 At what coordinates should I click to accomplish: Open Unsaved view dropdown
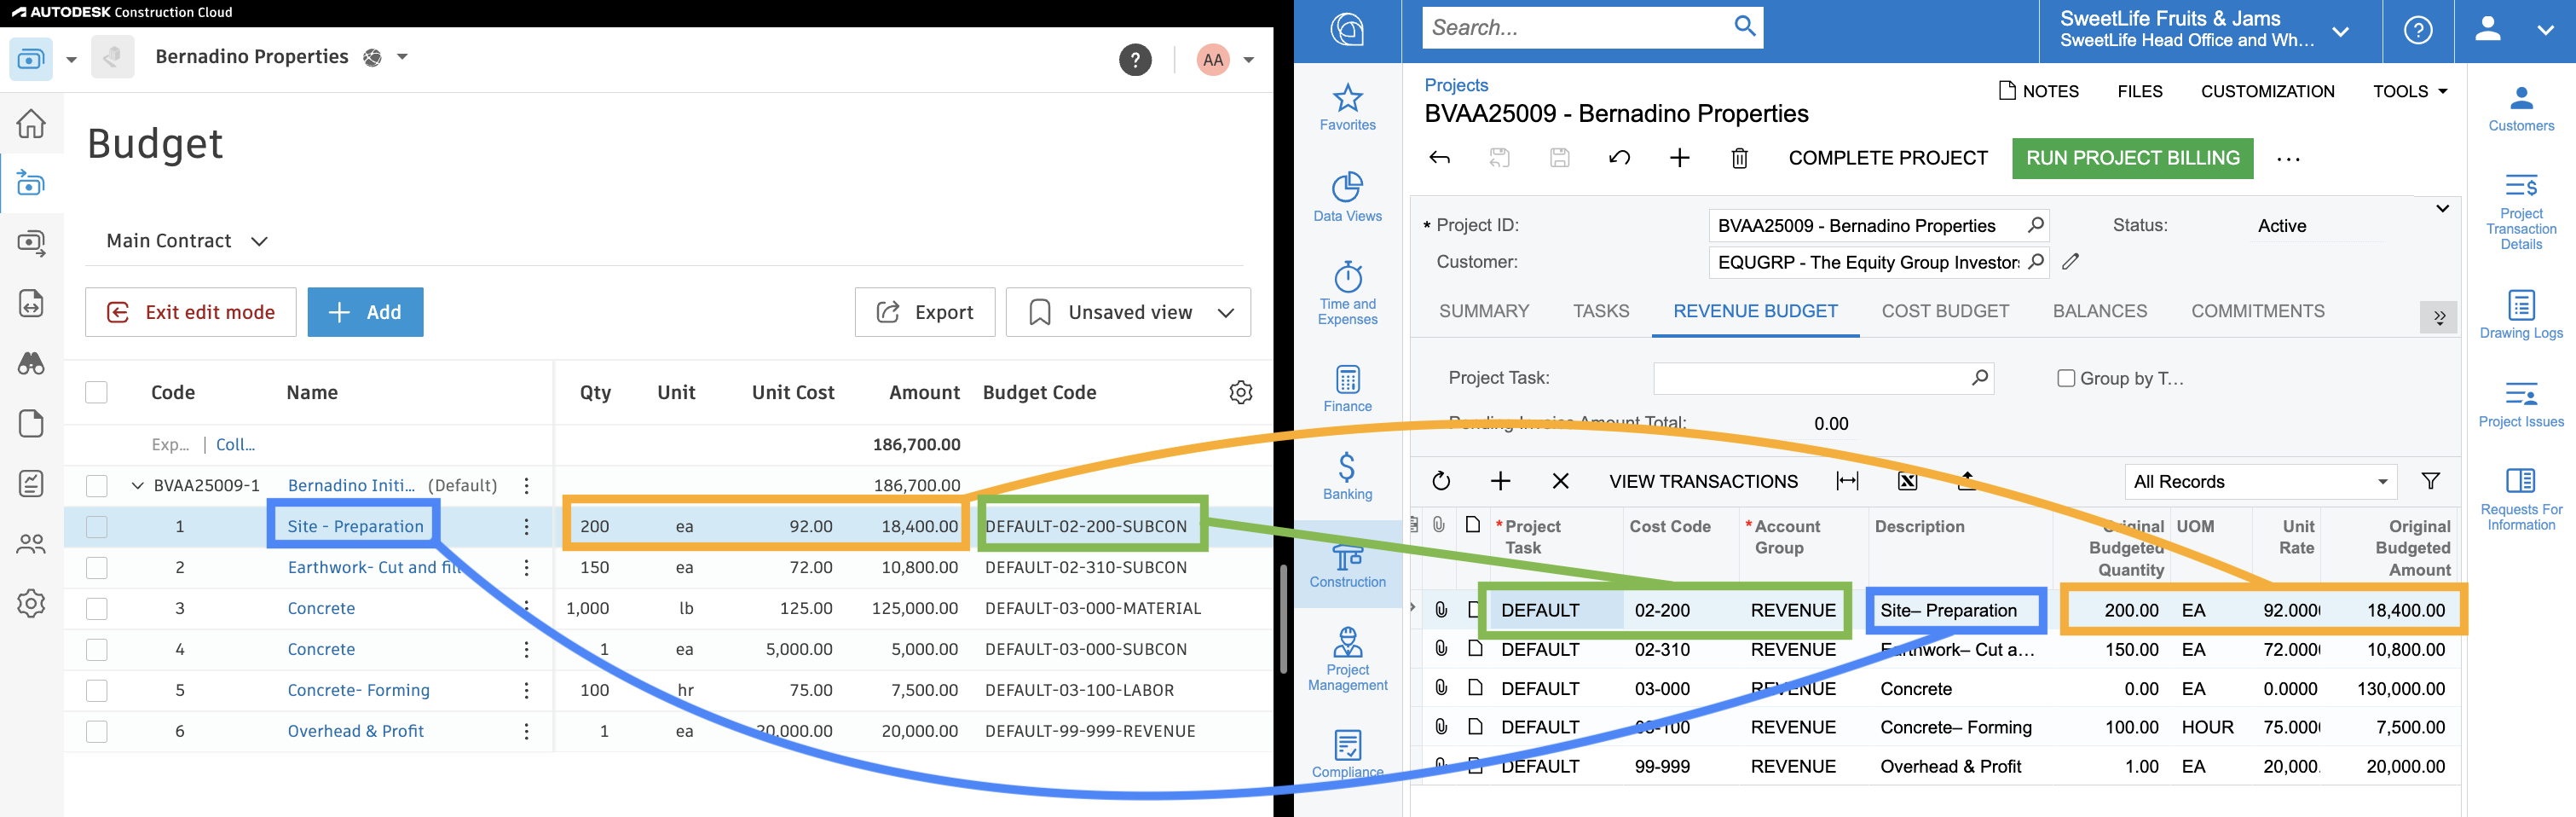(x=1128, y=312)
